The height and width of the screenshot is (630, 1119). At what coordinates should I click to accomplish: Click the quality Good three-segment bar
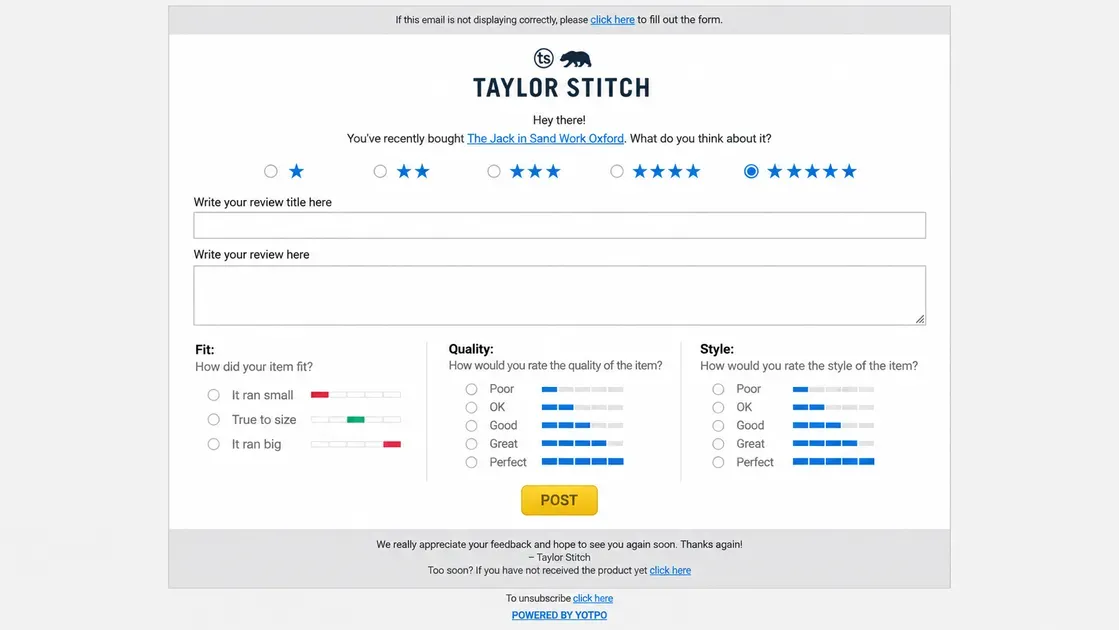tap(582, 425)
